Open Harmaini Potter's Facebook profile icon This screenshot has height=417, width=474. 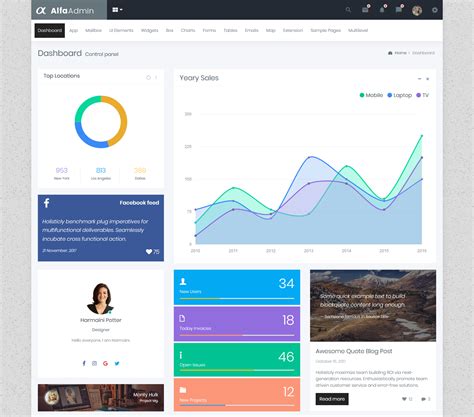pos(84,363)
